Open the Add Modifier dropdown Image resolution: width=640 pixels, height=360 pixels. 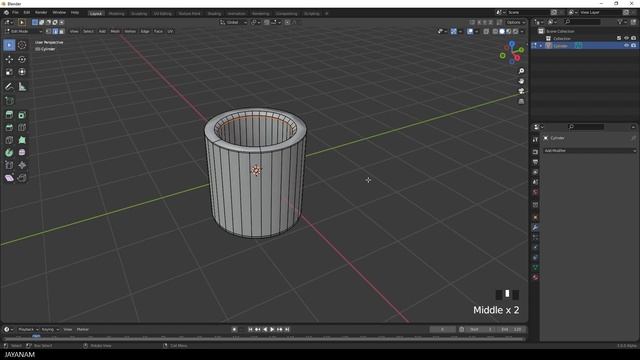pyautogui.click(x=589, y=151)
